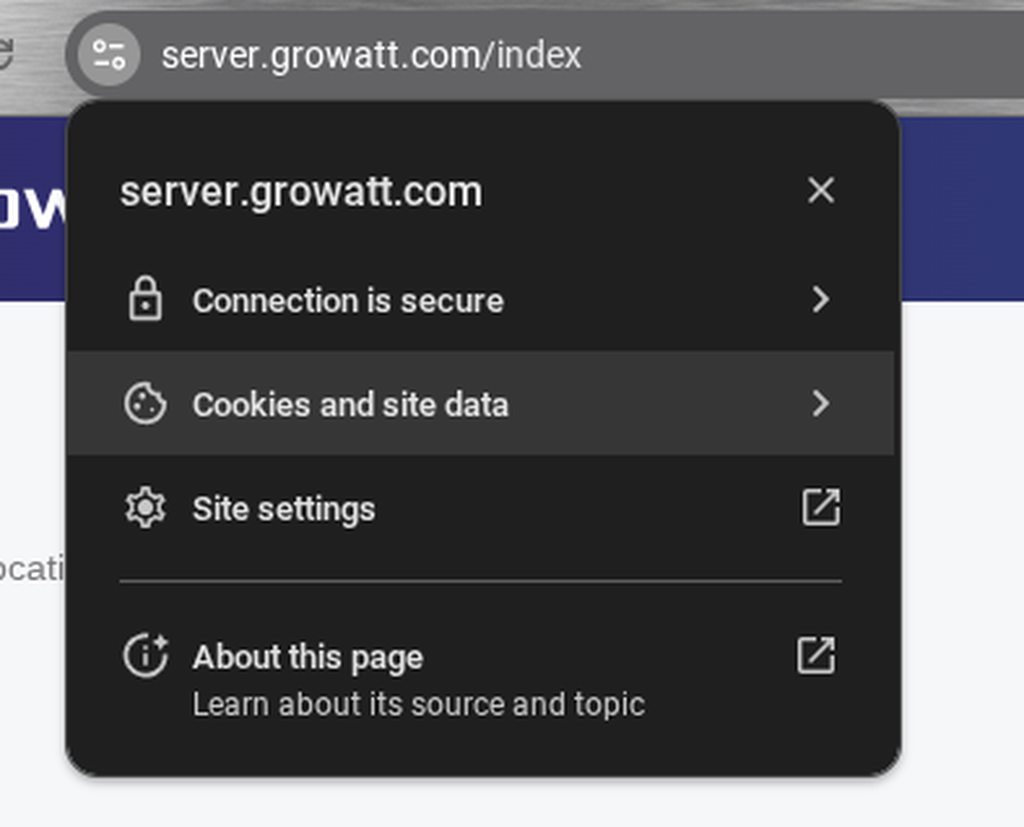Open Cookies and site data
Image resolution: width=1024 pixels, height=827 pixels.
click(350, 404)
